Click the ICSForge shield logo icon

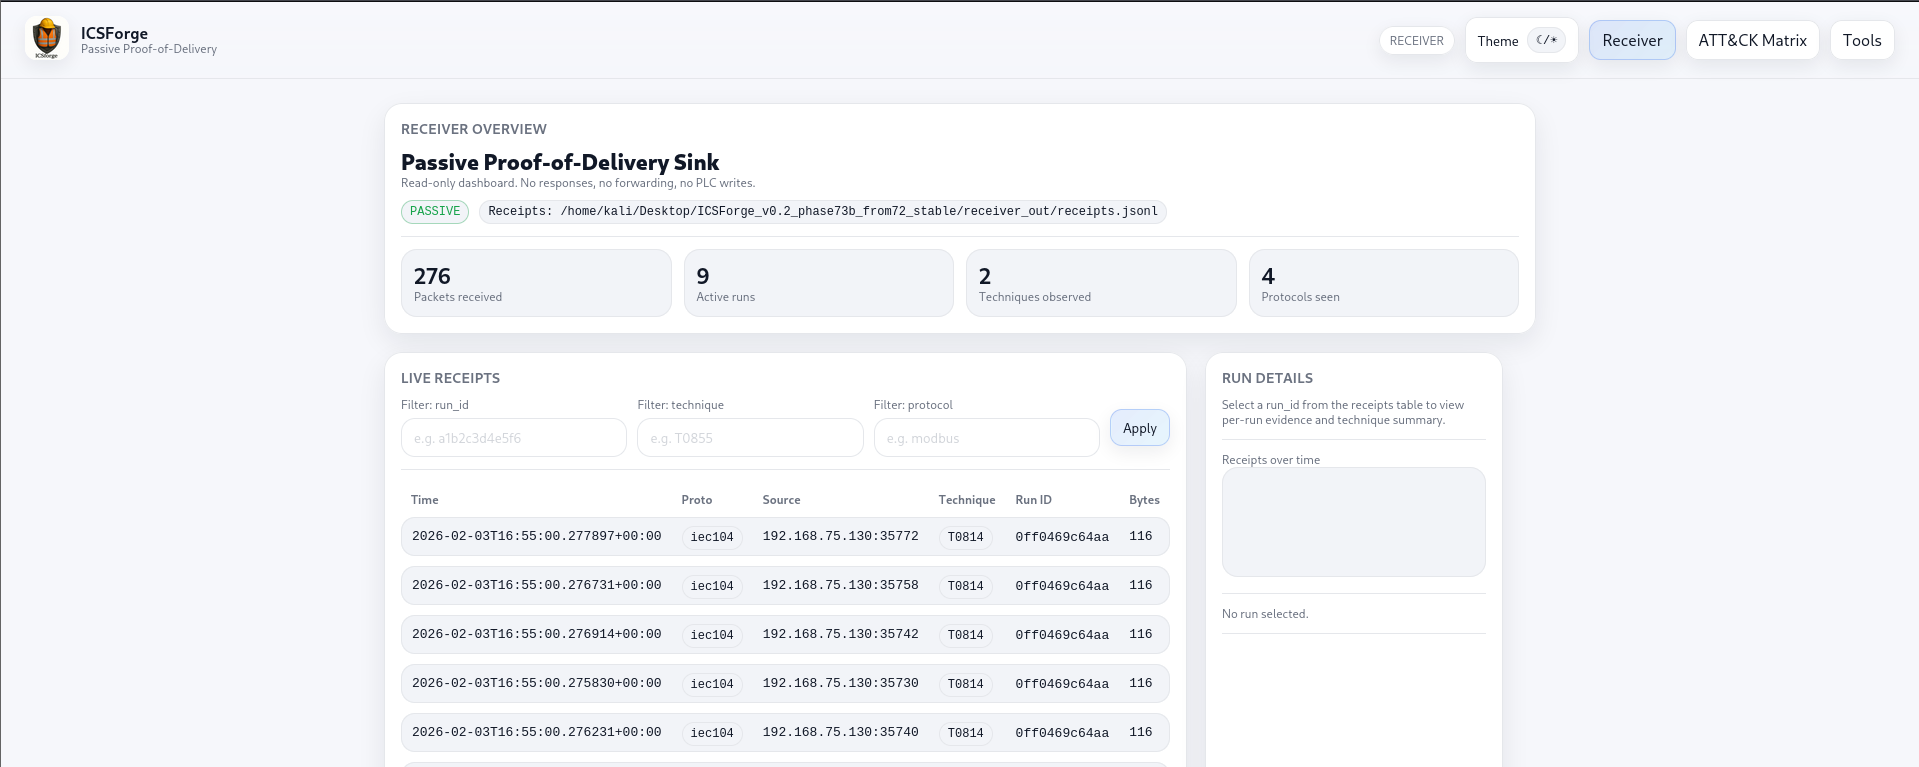[46, 39]
